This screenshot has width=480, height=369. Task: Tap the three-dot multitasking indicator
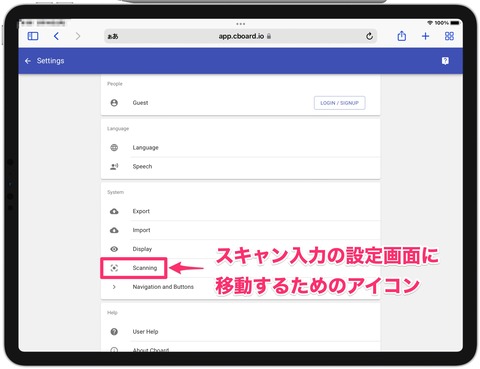tap(241, 24)
